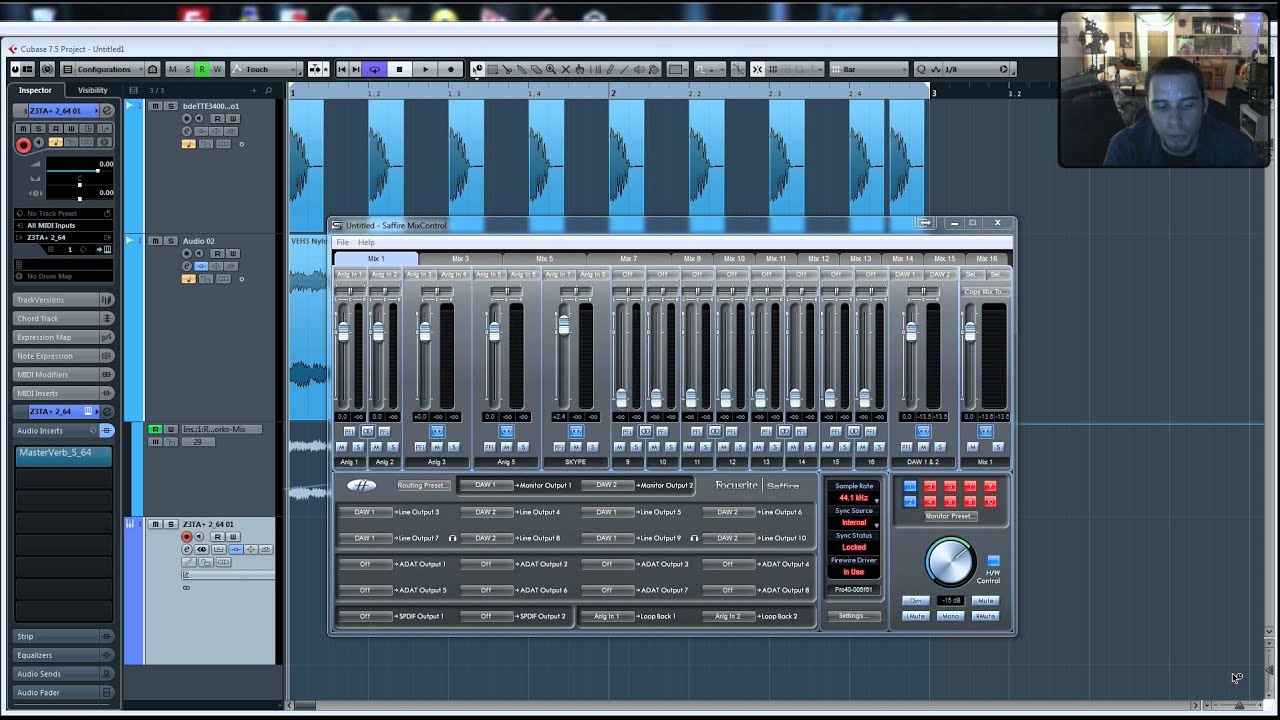Activate the project power button in toolbar
This screenshot has width=1280, height=720.
pos(16,69)
